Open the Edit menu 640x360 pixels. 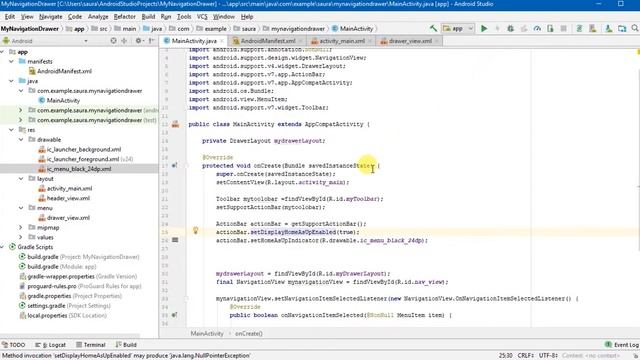pyautogui.click(x=9, y=17)
